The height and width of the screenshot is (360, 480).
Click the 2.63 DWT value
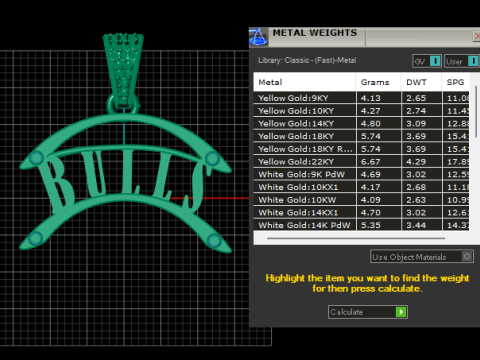(x=416, y=200)
